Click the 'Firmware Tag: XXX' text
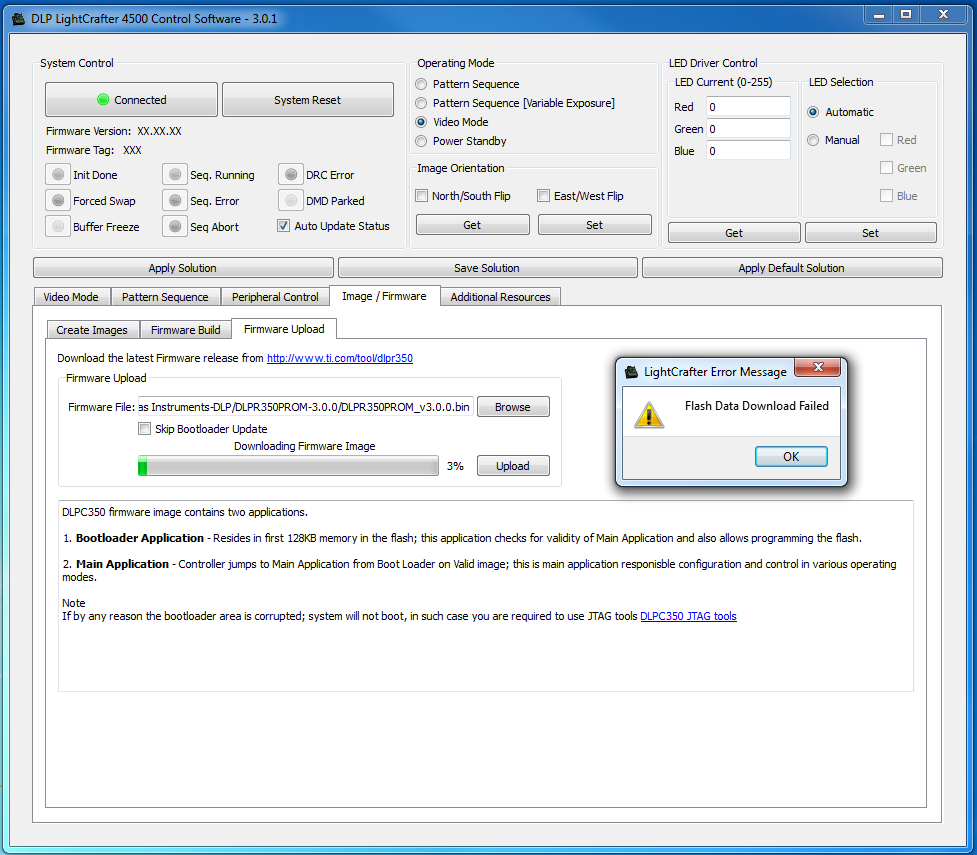 coord(93,150)
